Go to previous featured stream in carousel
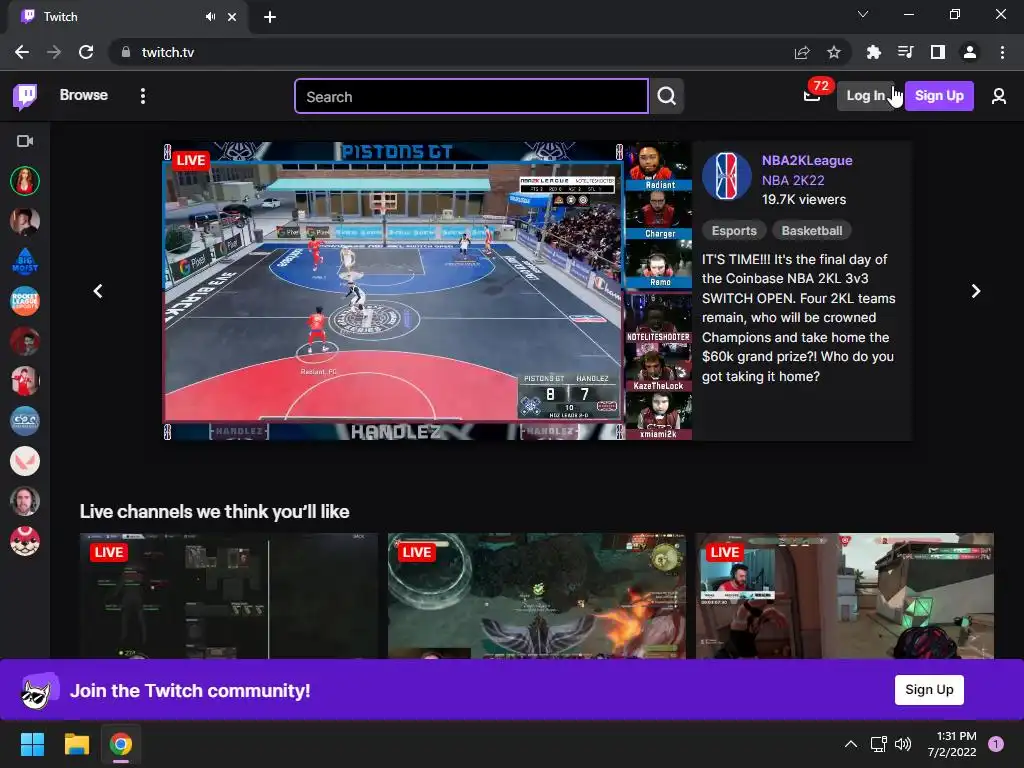 click(98, 291)
